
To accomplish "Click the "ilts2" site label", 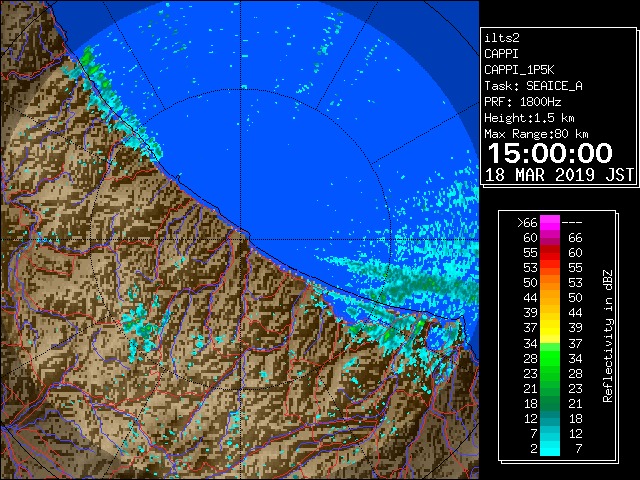I will [502, 38].
